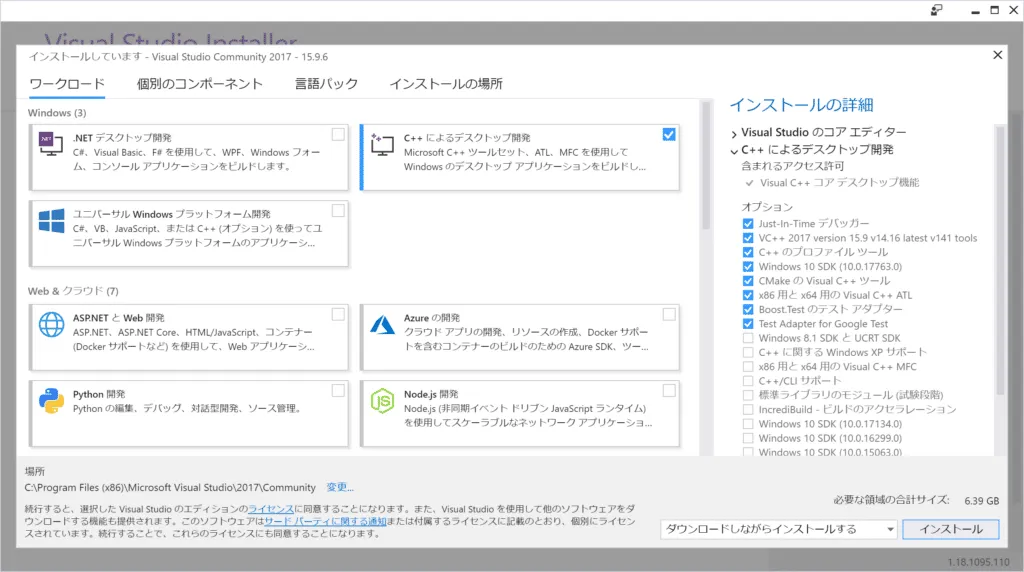Select the Python 開発 workload card title
This screenshot has height=572, width=1024.
(99, 394)
